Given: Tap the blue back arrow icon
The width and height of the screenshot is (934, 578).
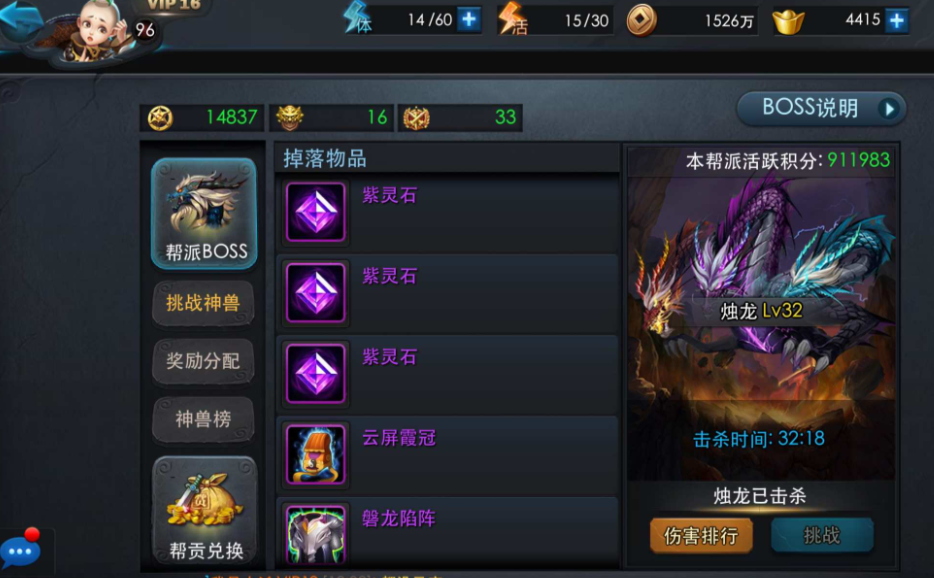Looking at the screenshot, I should (21, 19).
